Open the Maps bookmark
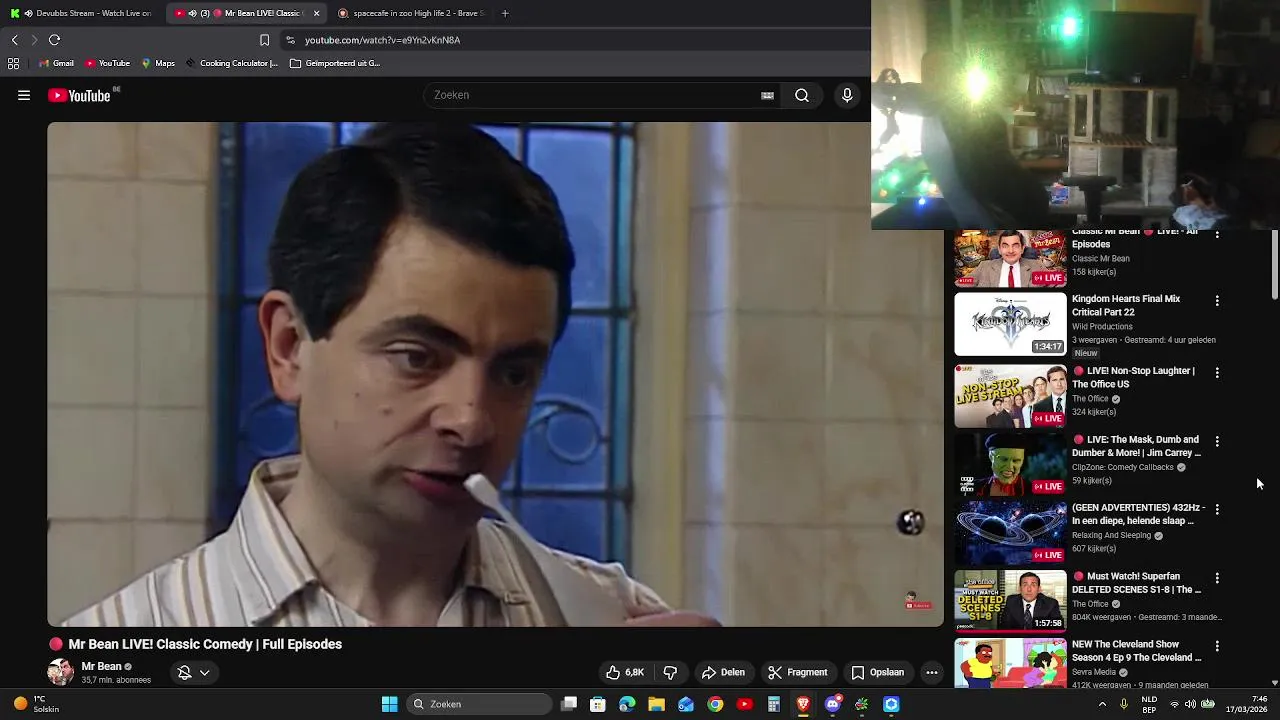 tap(158, 63)
